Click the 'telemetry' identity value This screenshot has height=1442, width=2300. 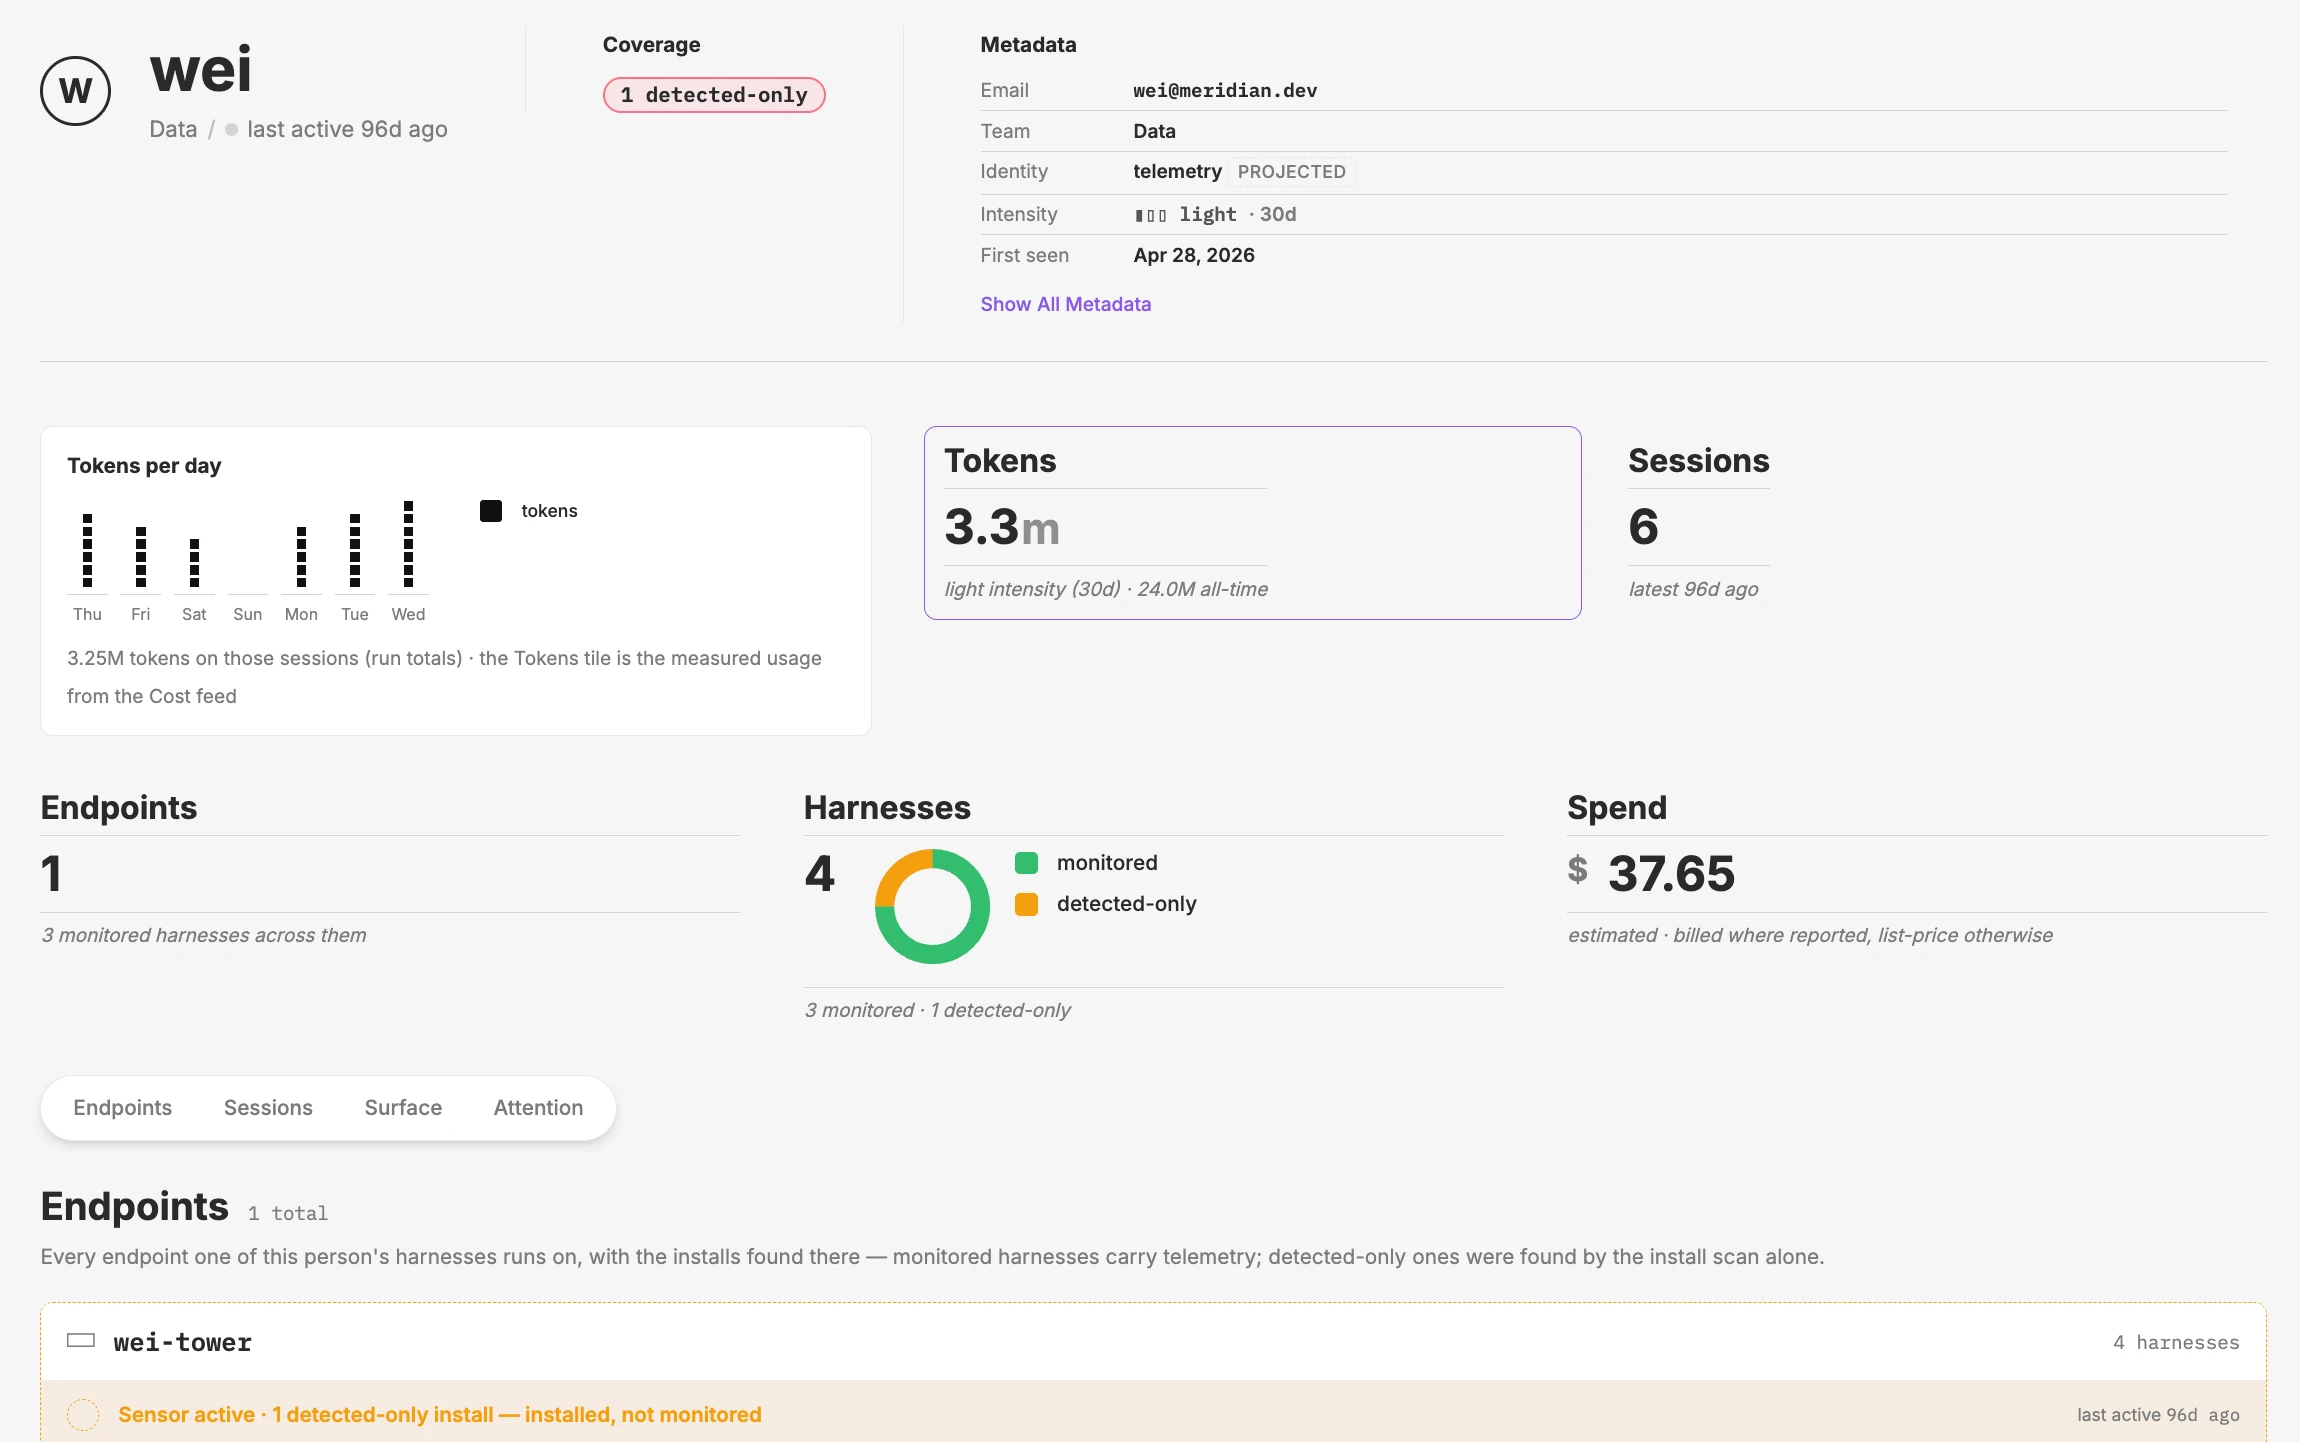coord(1177,172)
